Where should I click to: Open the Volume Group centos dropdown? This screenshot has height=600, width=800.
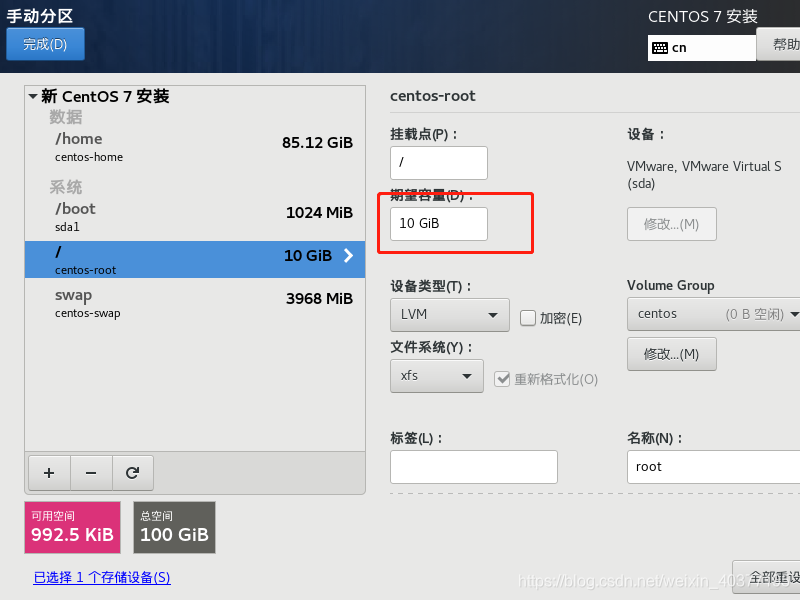tap(712, 313)
